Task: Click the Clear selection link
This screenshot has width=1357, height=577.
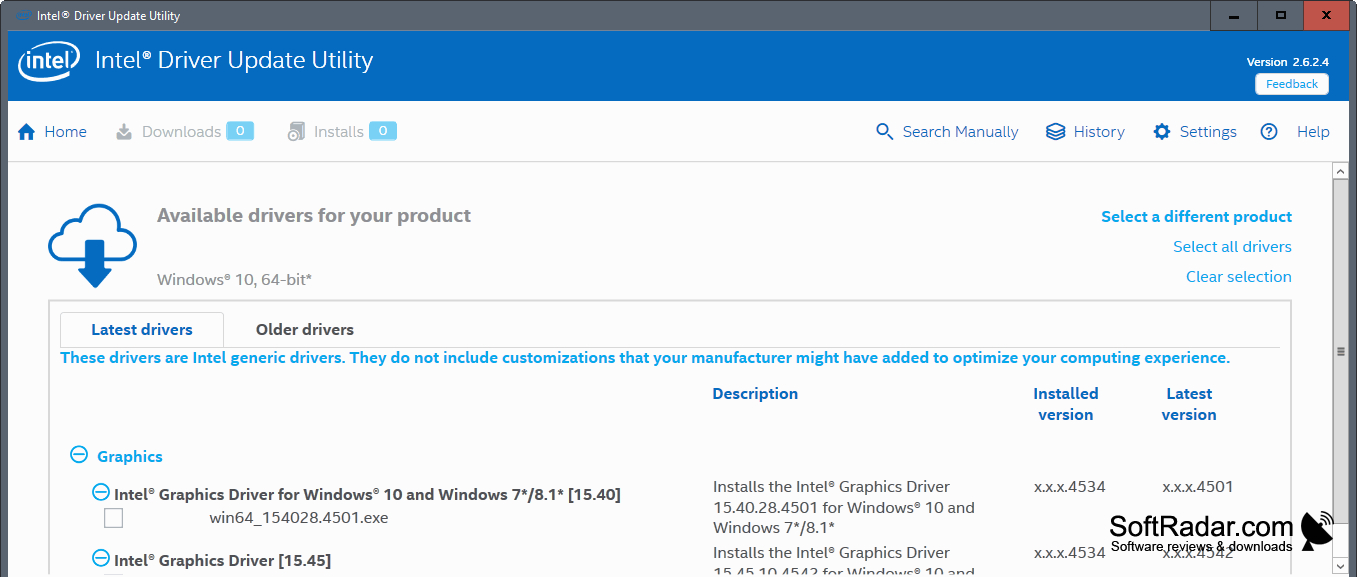Action: click(x=1238, y=277)
